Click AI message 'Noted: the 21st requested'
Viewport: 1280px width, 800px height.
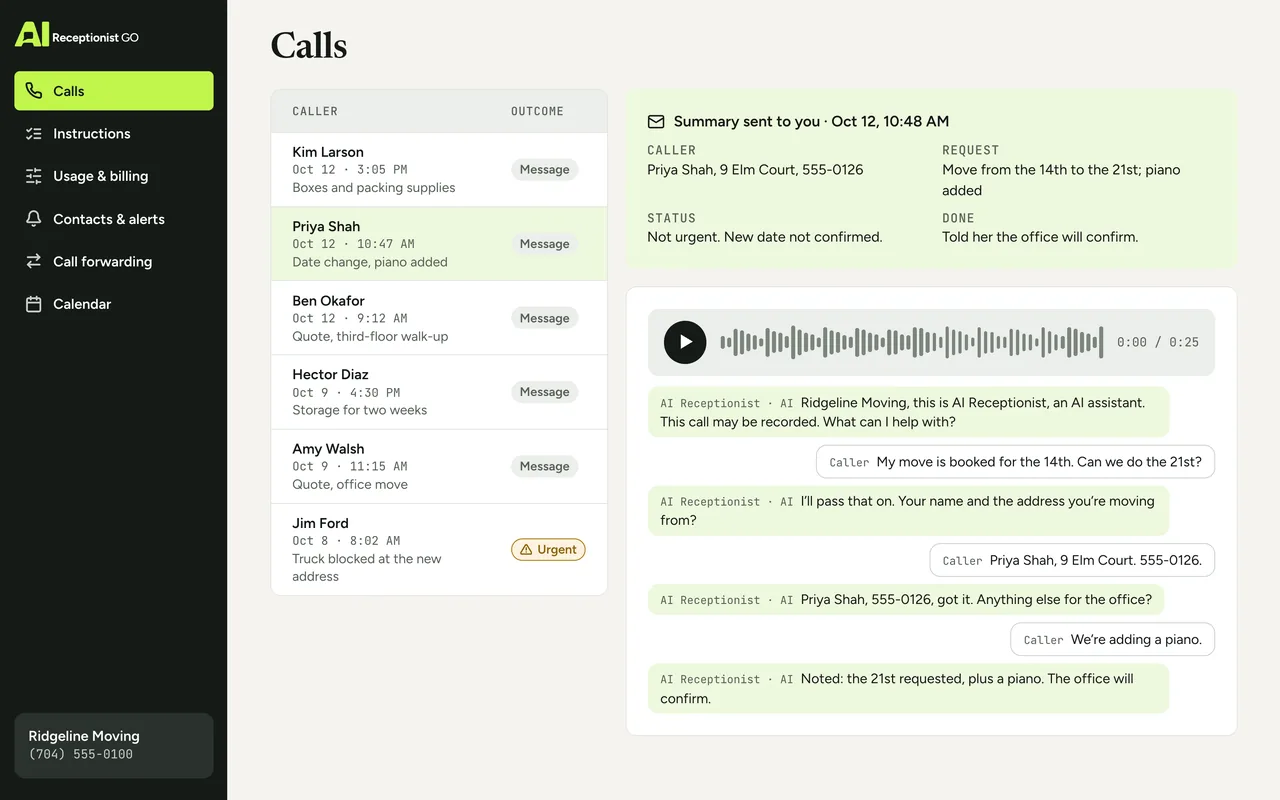(x=908, y=688)
